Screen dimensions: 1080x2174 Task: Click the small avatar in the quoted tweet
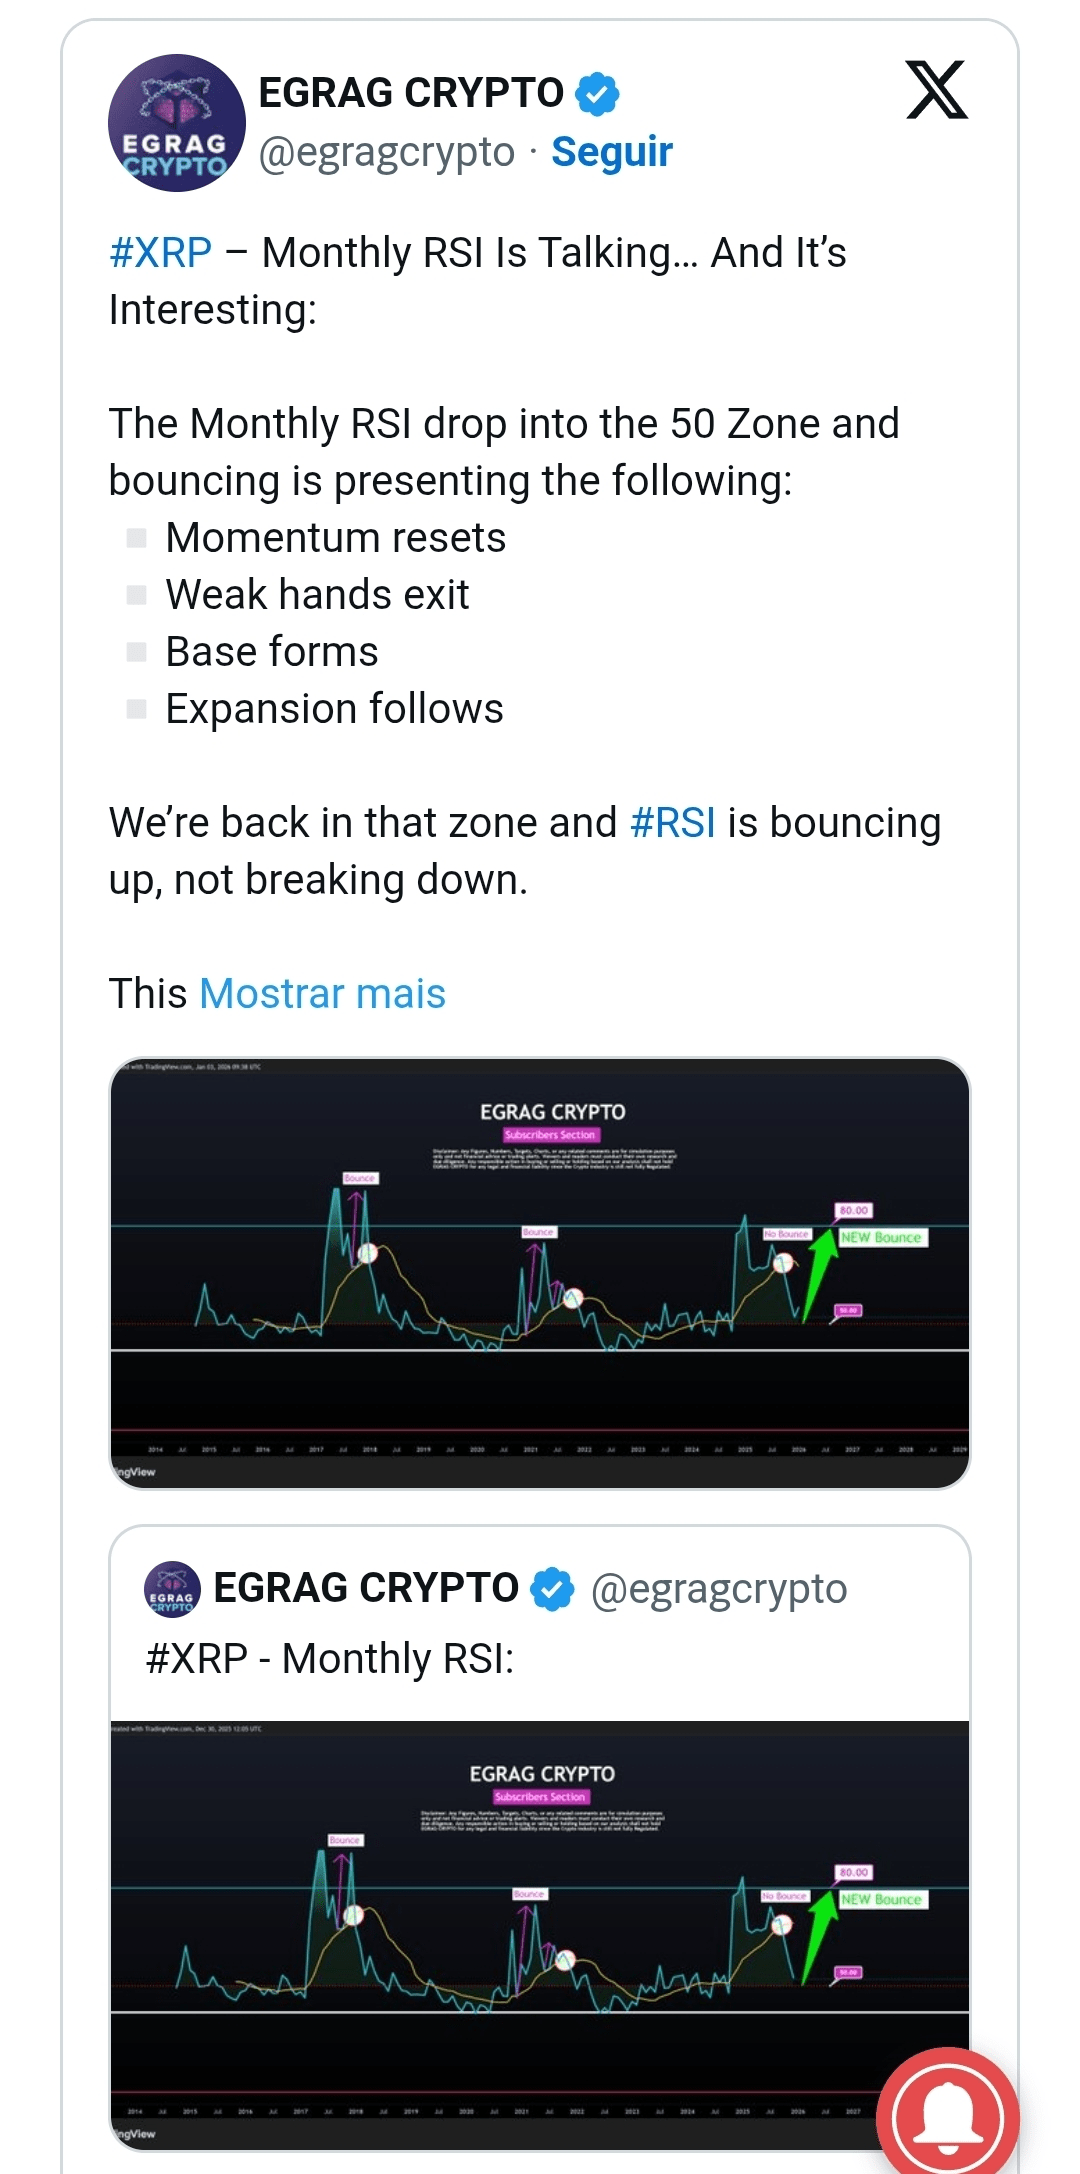(172, 1589)
